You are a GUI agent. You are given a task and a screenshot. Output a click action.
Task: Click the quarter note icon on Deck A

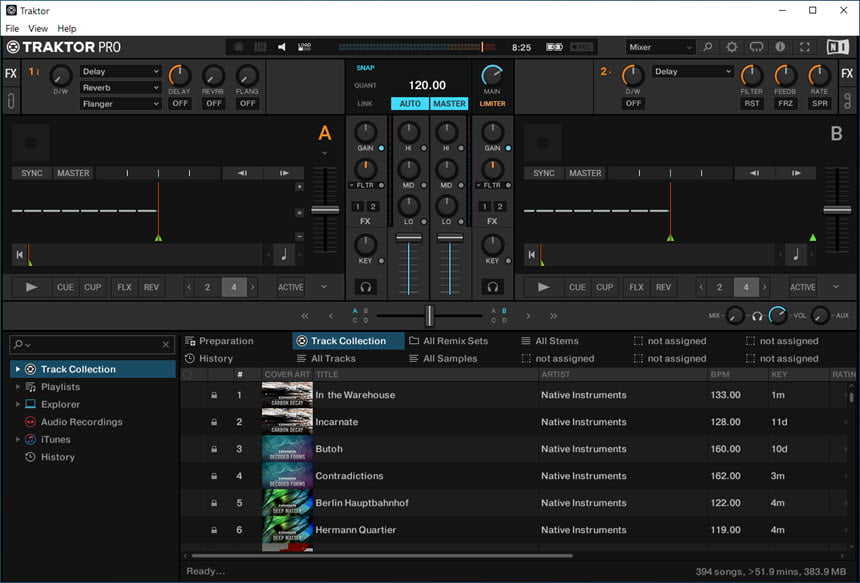click(284, 254)
